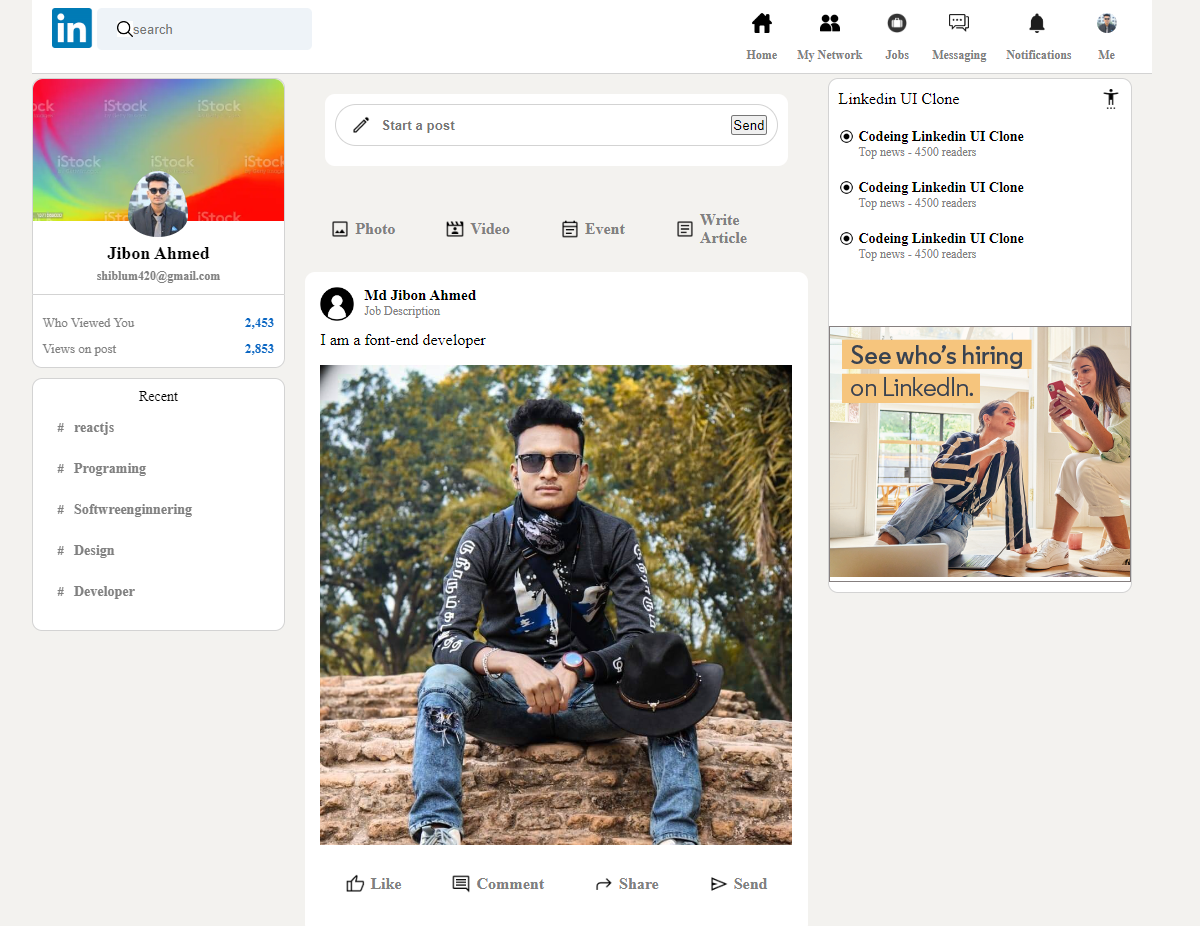Click the Views on post count 2,853
1200x926 pixels.
point(259,349)
